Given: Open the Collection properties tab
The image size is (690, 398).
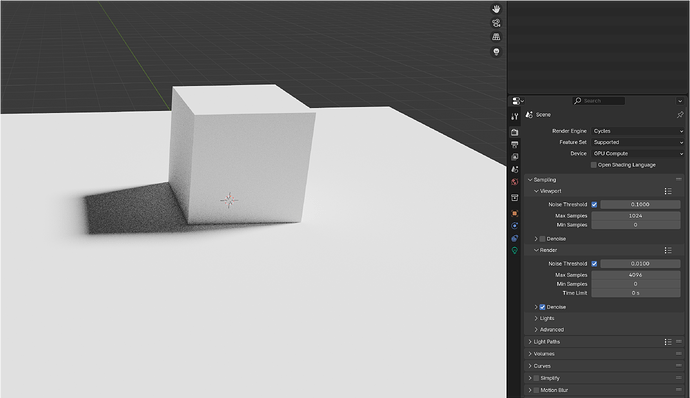Looking at the screenshot, I should pos(515,198).
